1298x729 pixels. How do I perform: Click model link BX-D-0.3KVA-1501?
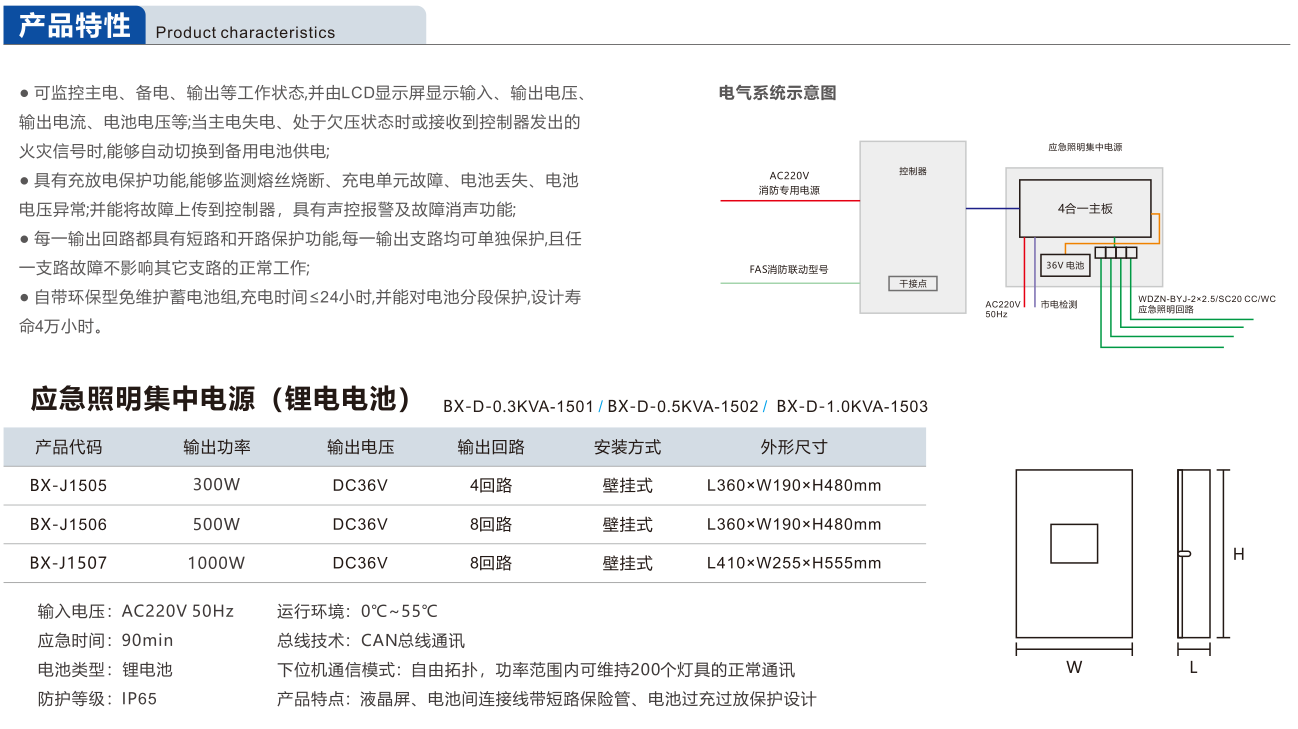[x=518, y=406]
